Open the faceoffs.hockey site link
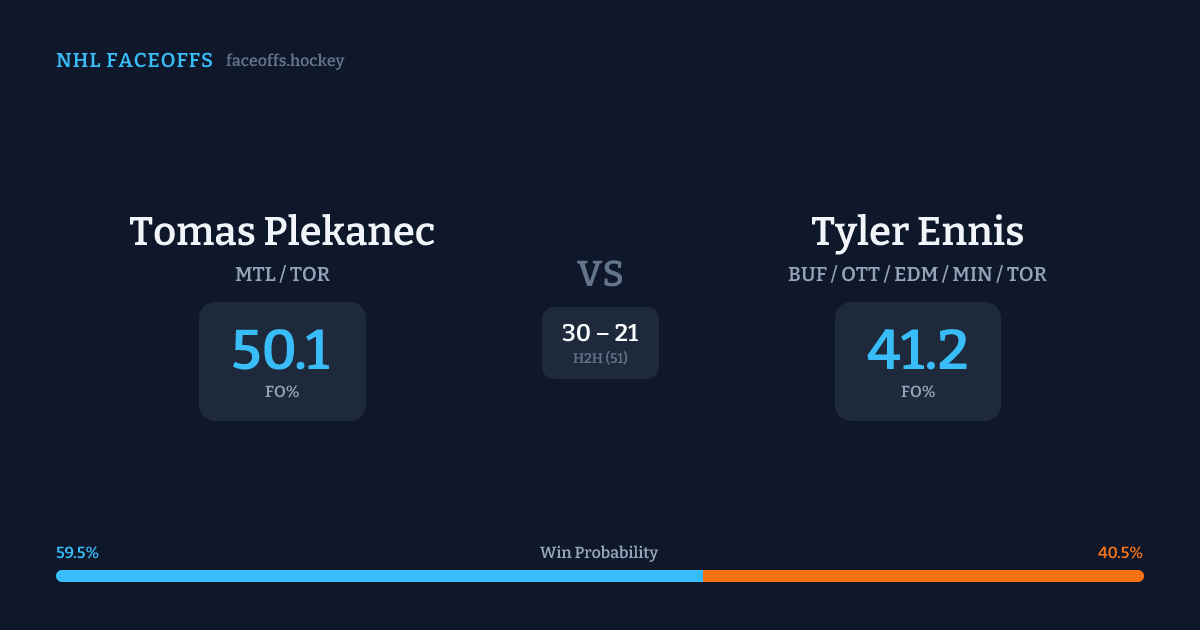 click(x=285, y=61)
